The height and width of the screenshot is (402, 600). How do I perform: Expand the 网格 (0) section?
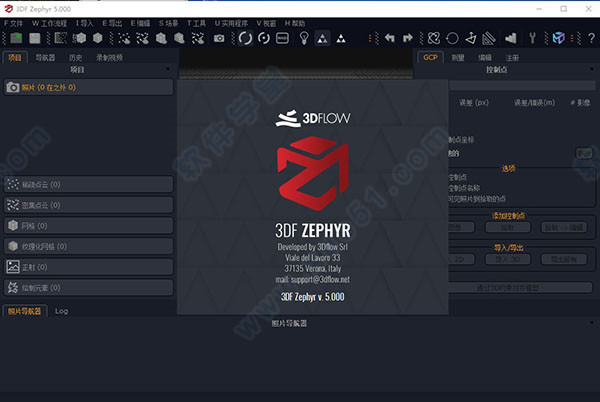tap(88, 226)
